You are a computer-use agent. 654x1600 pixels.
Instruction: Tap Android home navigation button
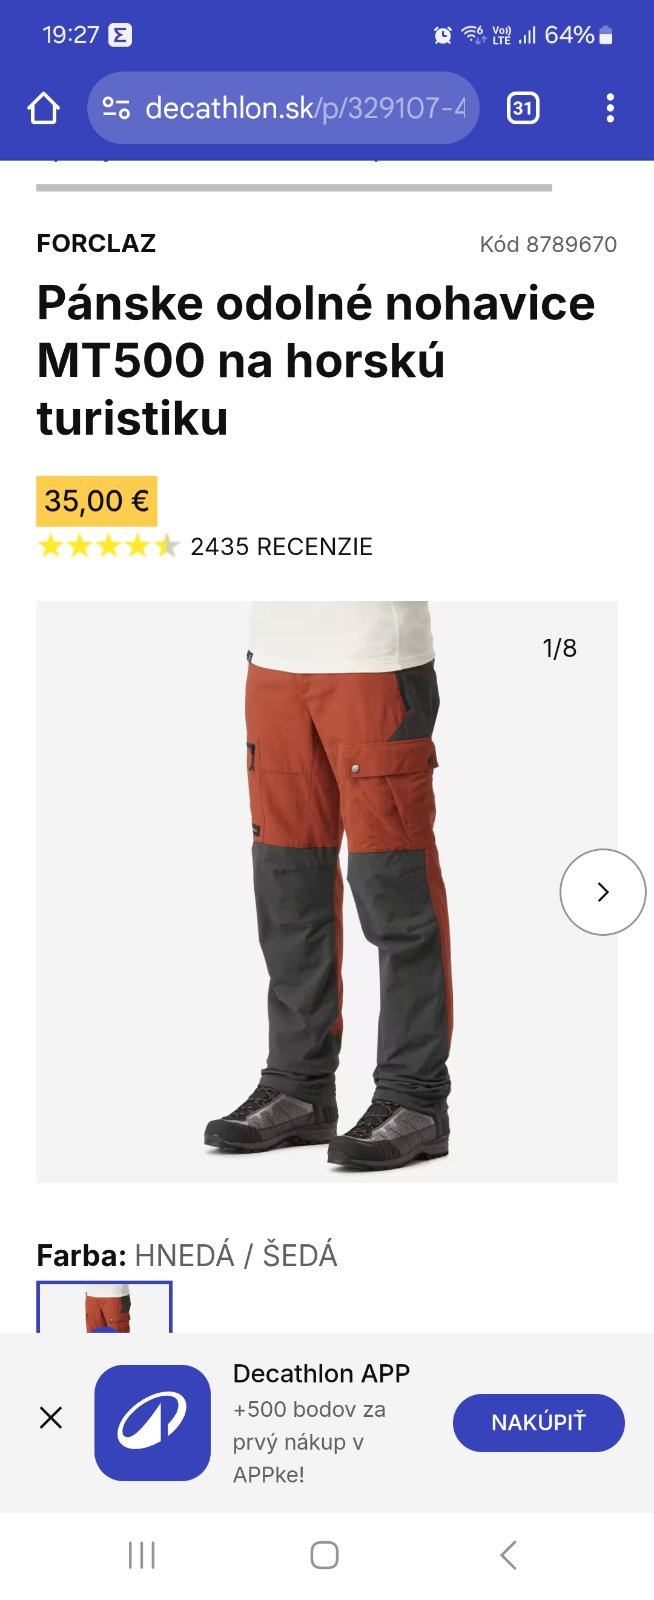[325, 1555]
